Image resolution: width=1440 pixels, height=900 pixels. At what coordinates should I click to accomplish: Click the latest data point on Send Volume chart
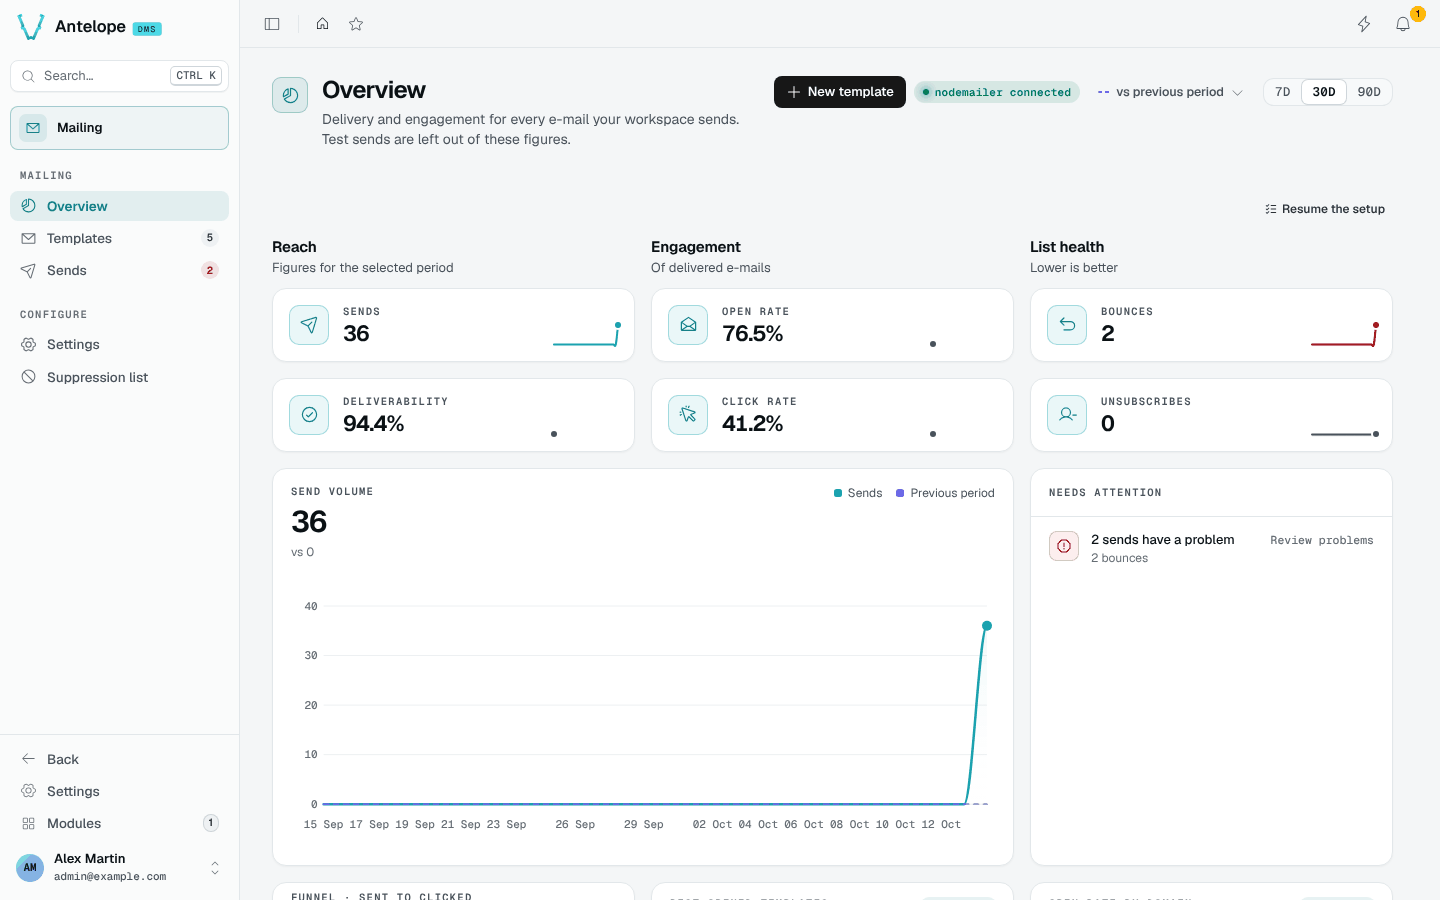987,626
